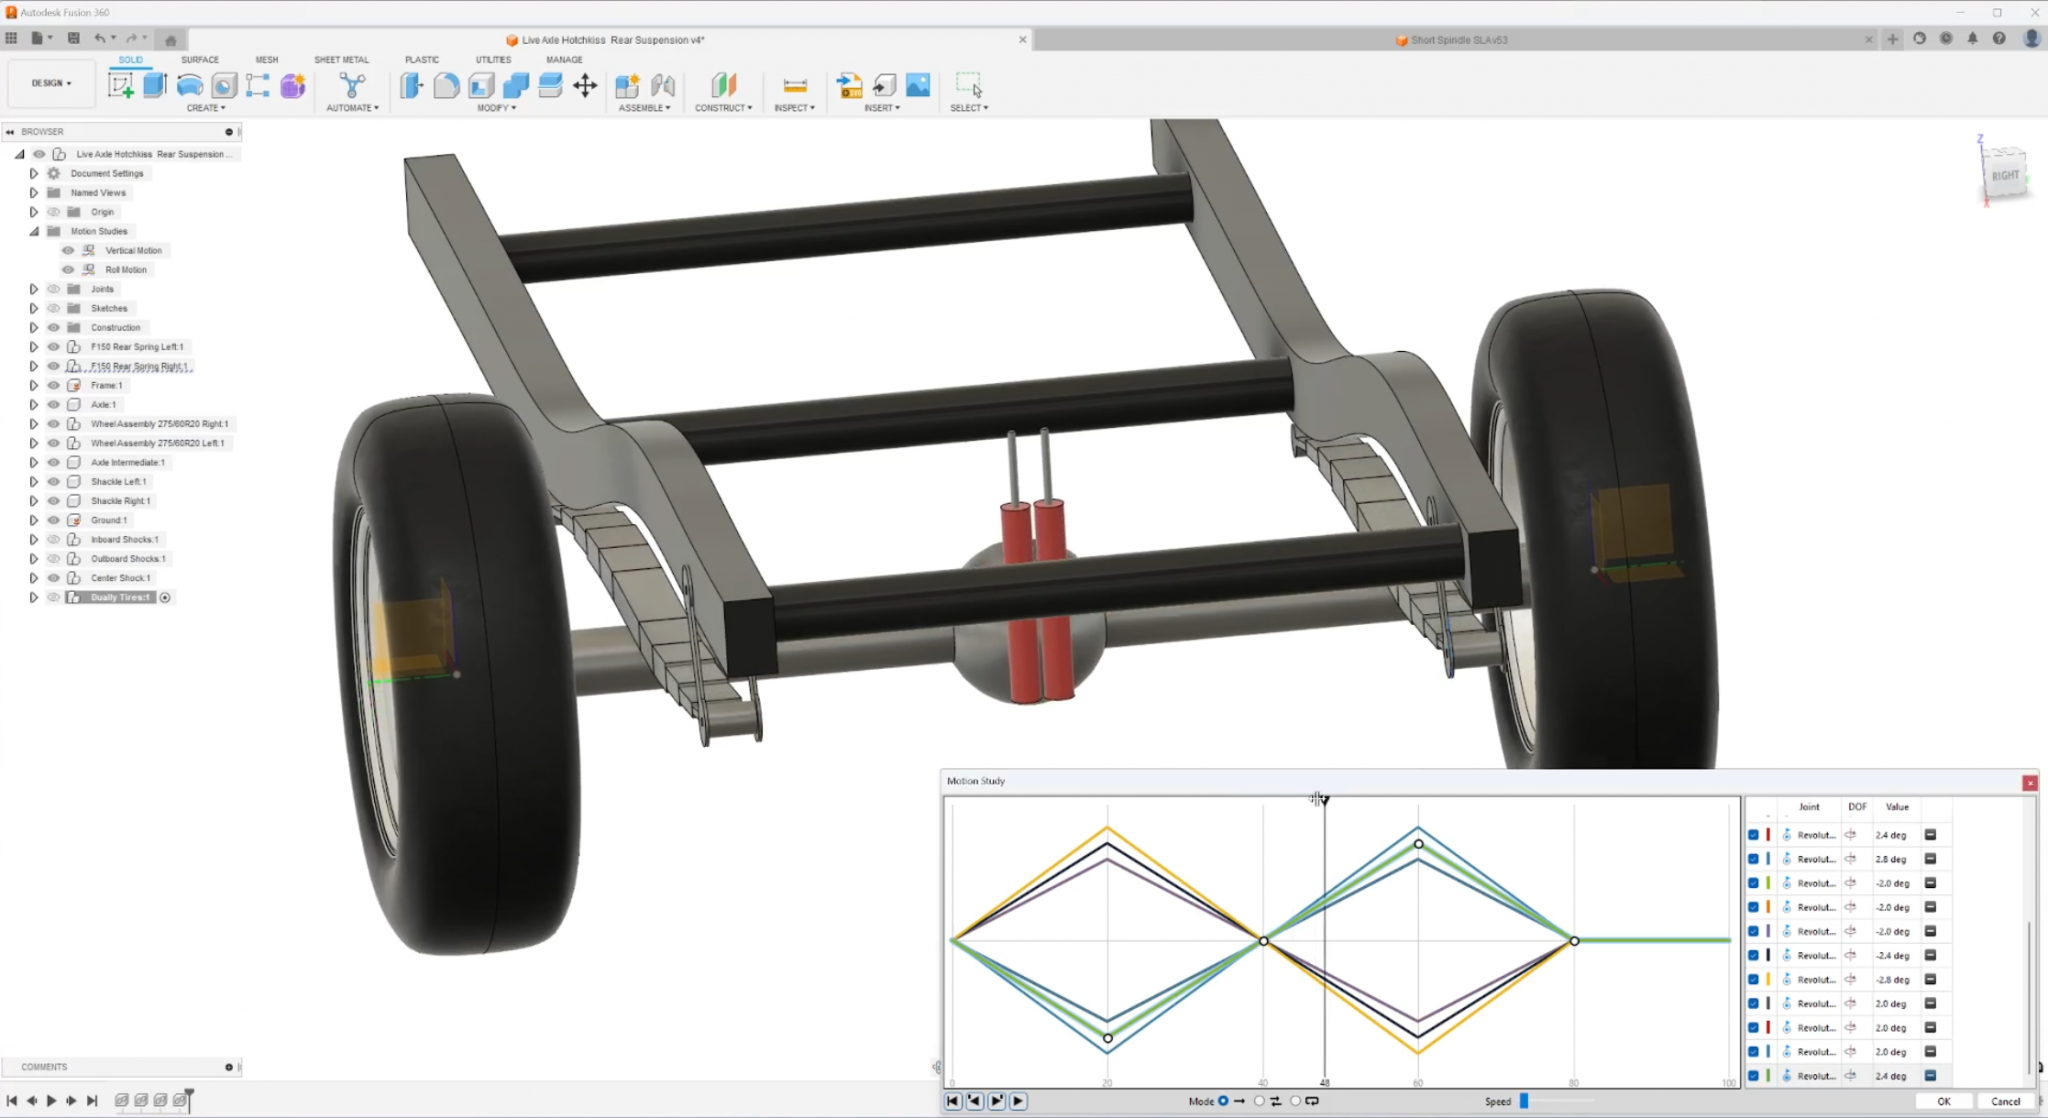
Task: Click the Measure tool icon
Action: coord(794,85)
